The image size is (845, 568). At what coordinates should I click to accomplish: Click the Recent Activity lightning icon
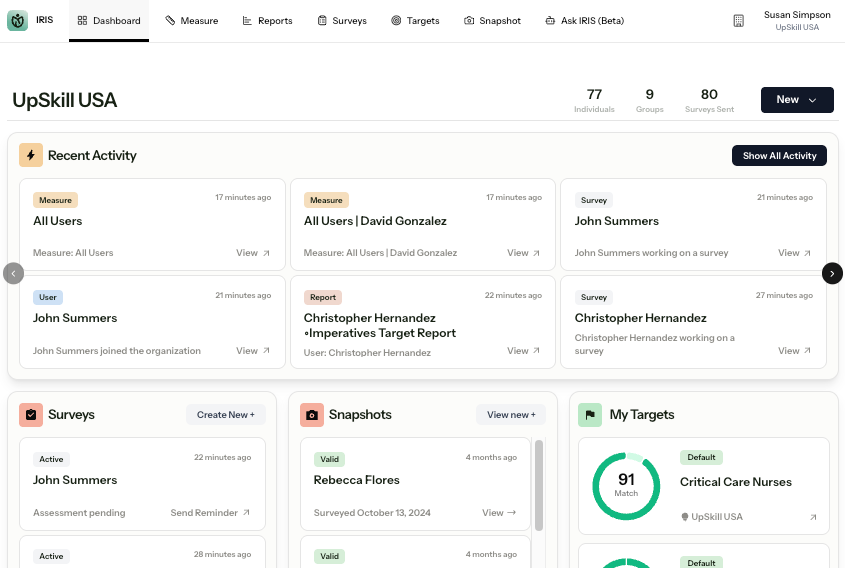coord(31,155)
